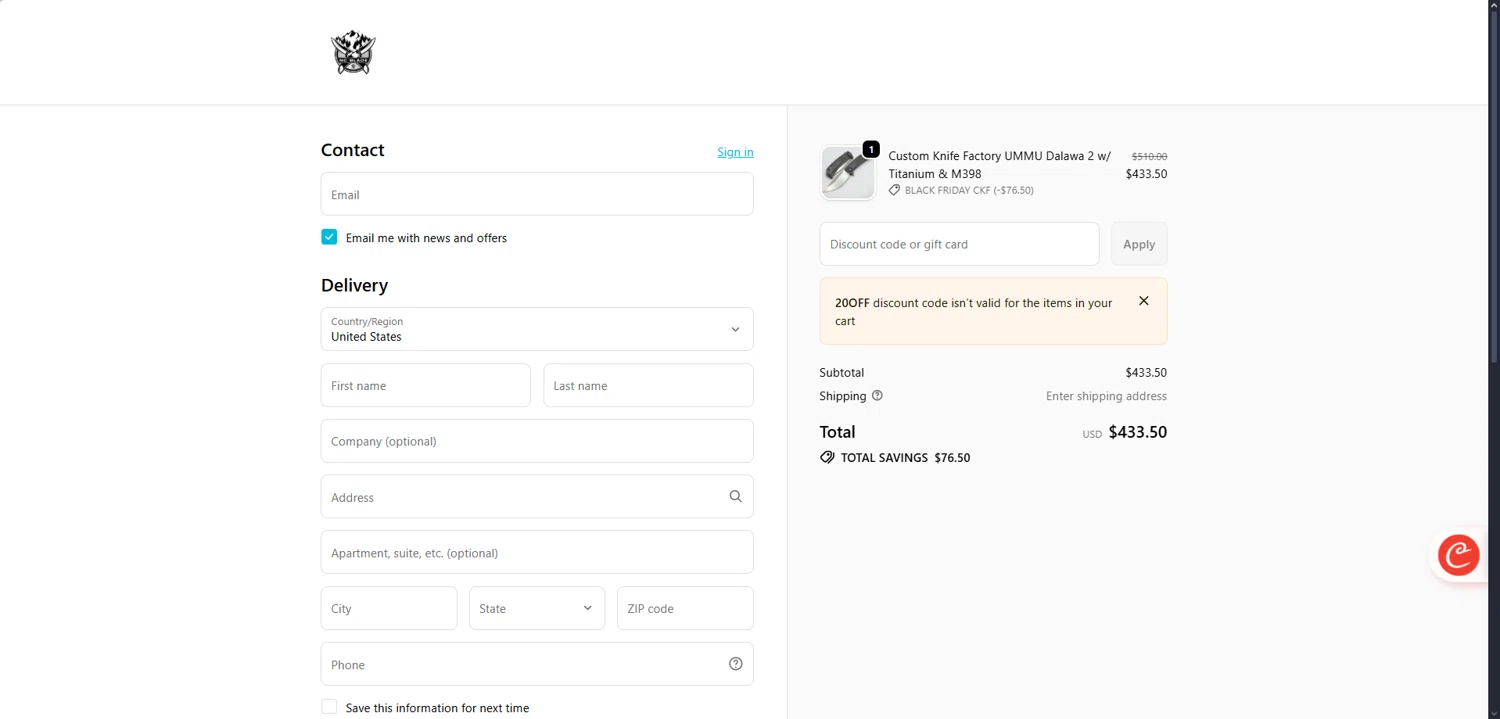1500x719 pixels.
Task: Expand the State dropdown
Action: (x=537, y=608)
